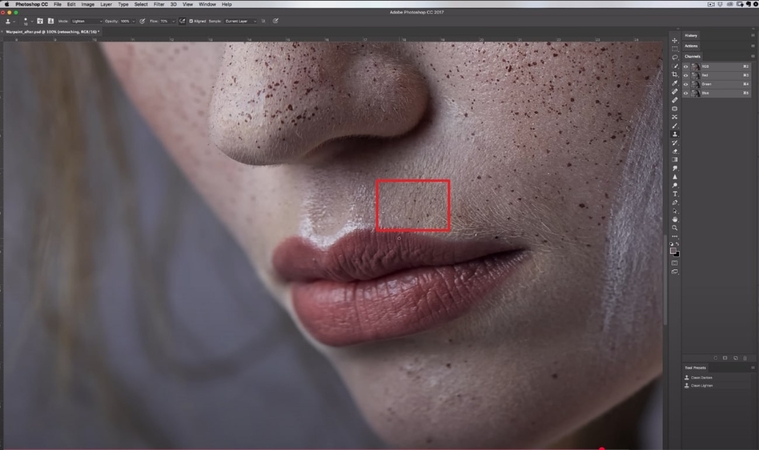The image size is (759, 450).
Task: Select the Red channel thumbnail
Action: click(696, 75)
